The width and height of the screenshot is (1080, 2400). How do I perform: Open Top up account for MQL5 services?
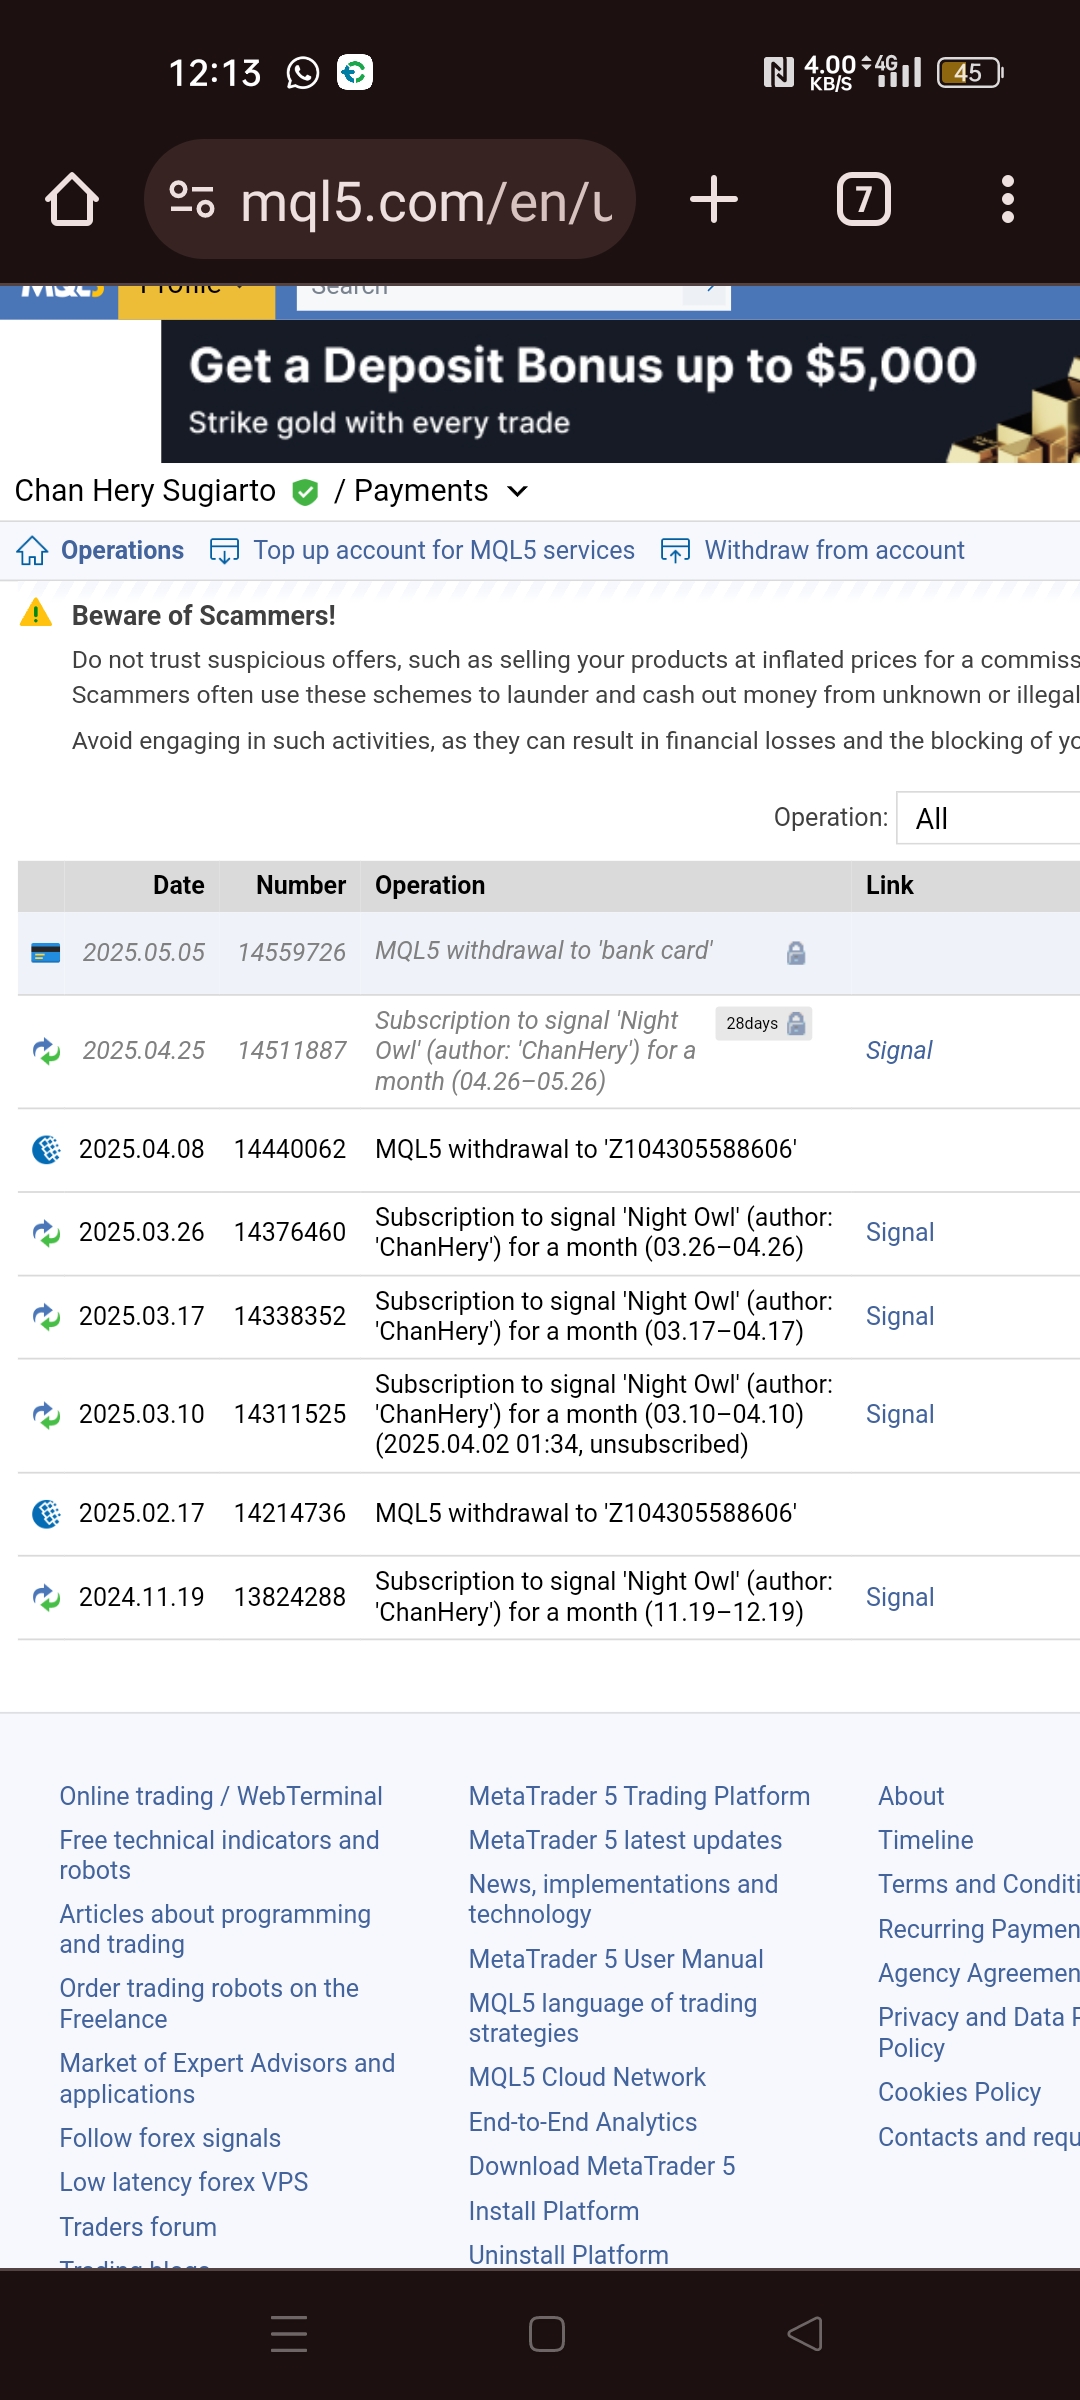click(x=443, y=550)
